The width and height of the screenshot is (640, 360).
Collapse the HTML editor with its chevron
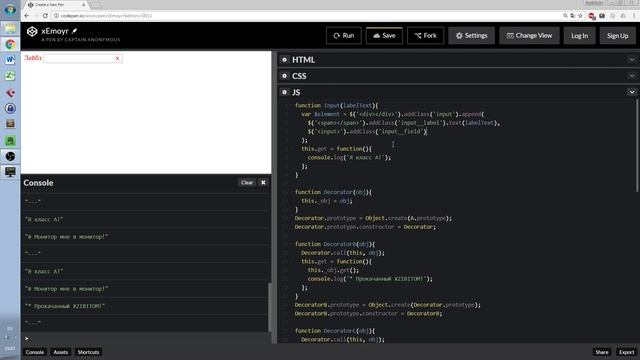[632, 60]
